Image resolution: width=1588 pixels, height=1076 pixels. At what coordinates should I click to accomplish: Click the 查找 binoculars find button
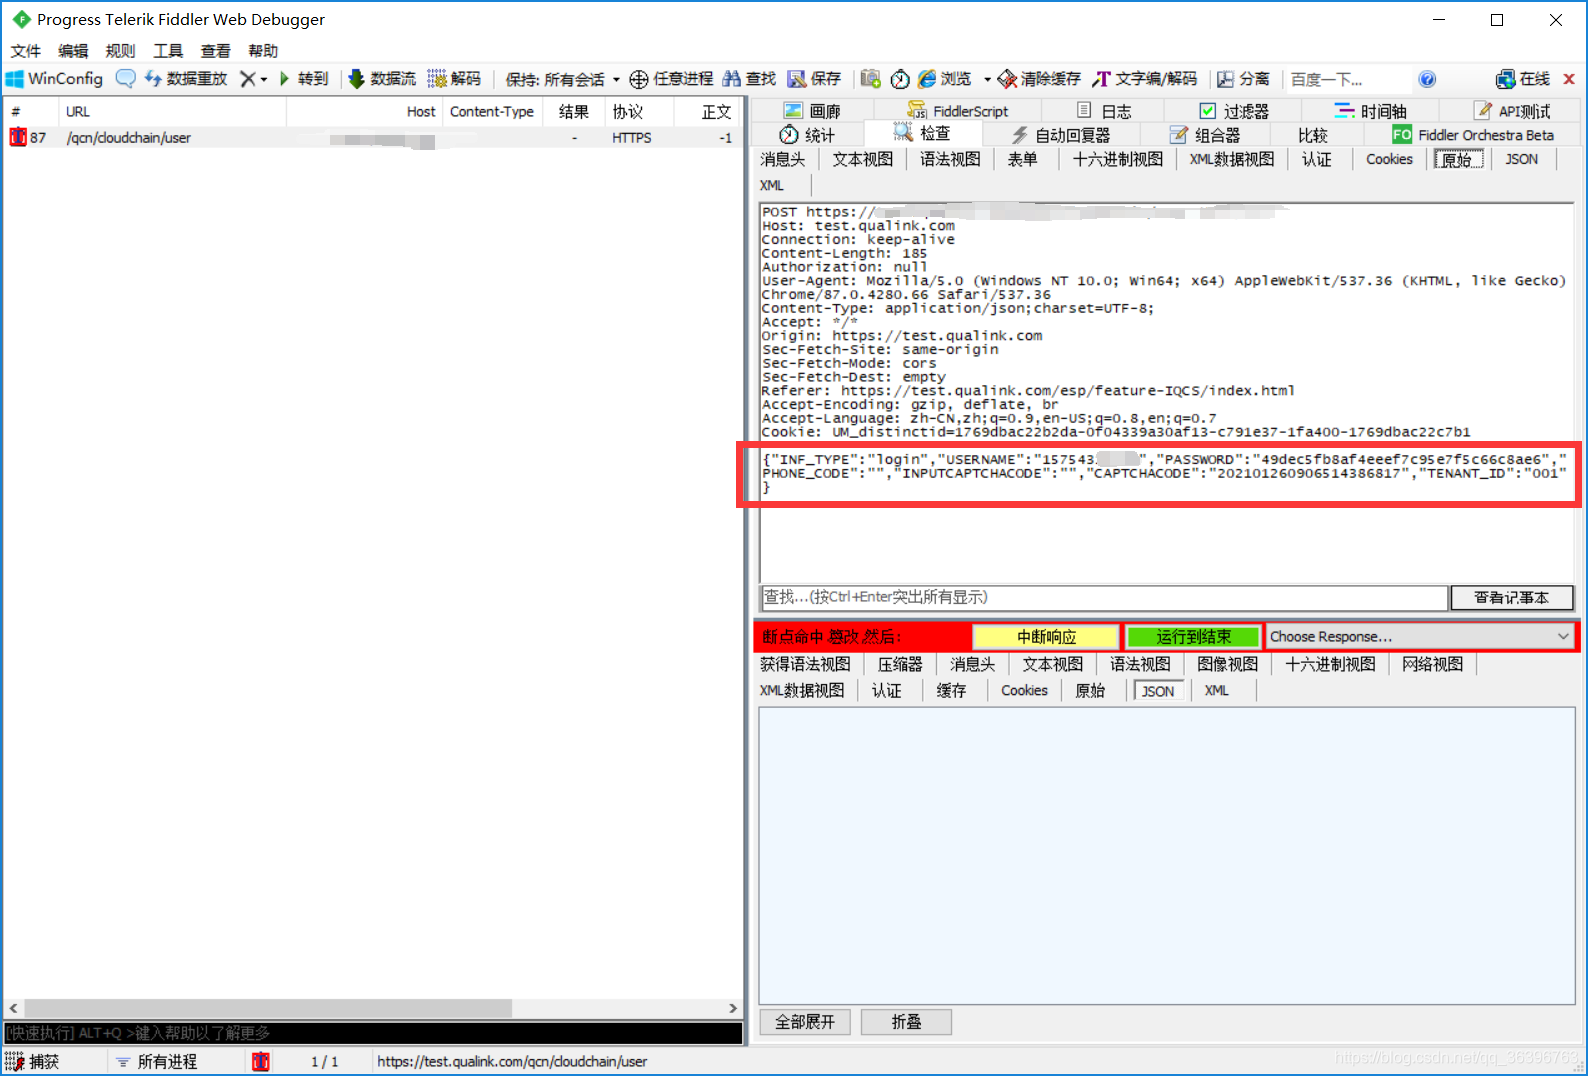pos(750,79)
